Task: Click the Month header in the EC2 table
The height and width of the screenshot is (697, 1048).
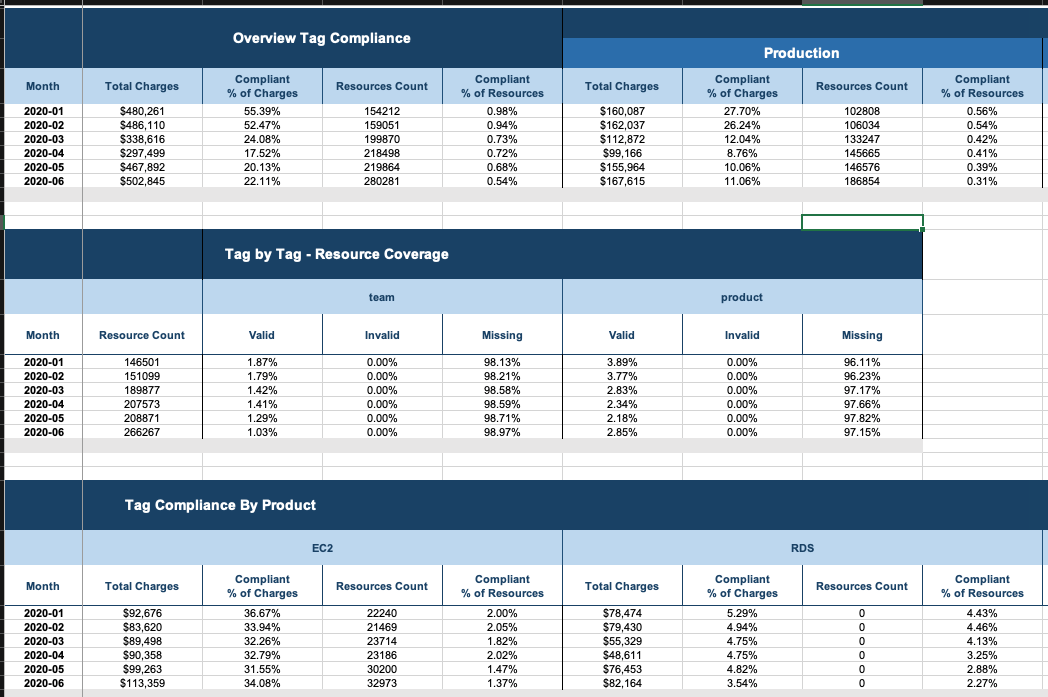Action: pos(43,586)
